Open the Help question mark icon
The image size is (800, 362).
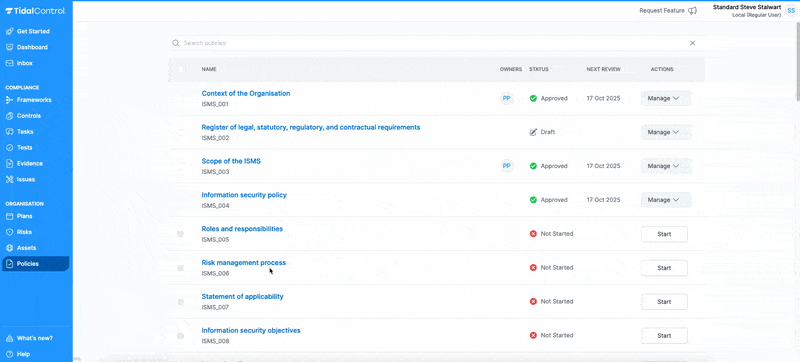point(9,354)
